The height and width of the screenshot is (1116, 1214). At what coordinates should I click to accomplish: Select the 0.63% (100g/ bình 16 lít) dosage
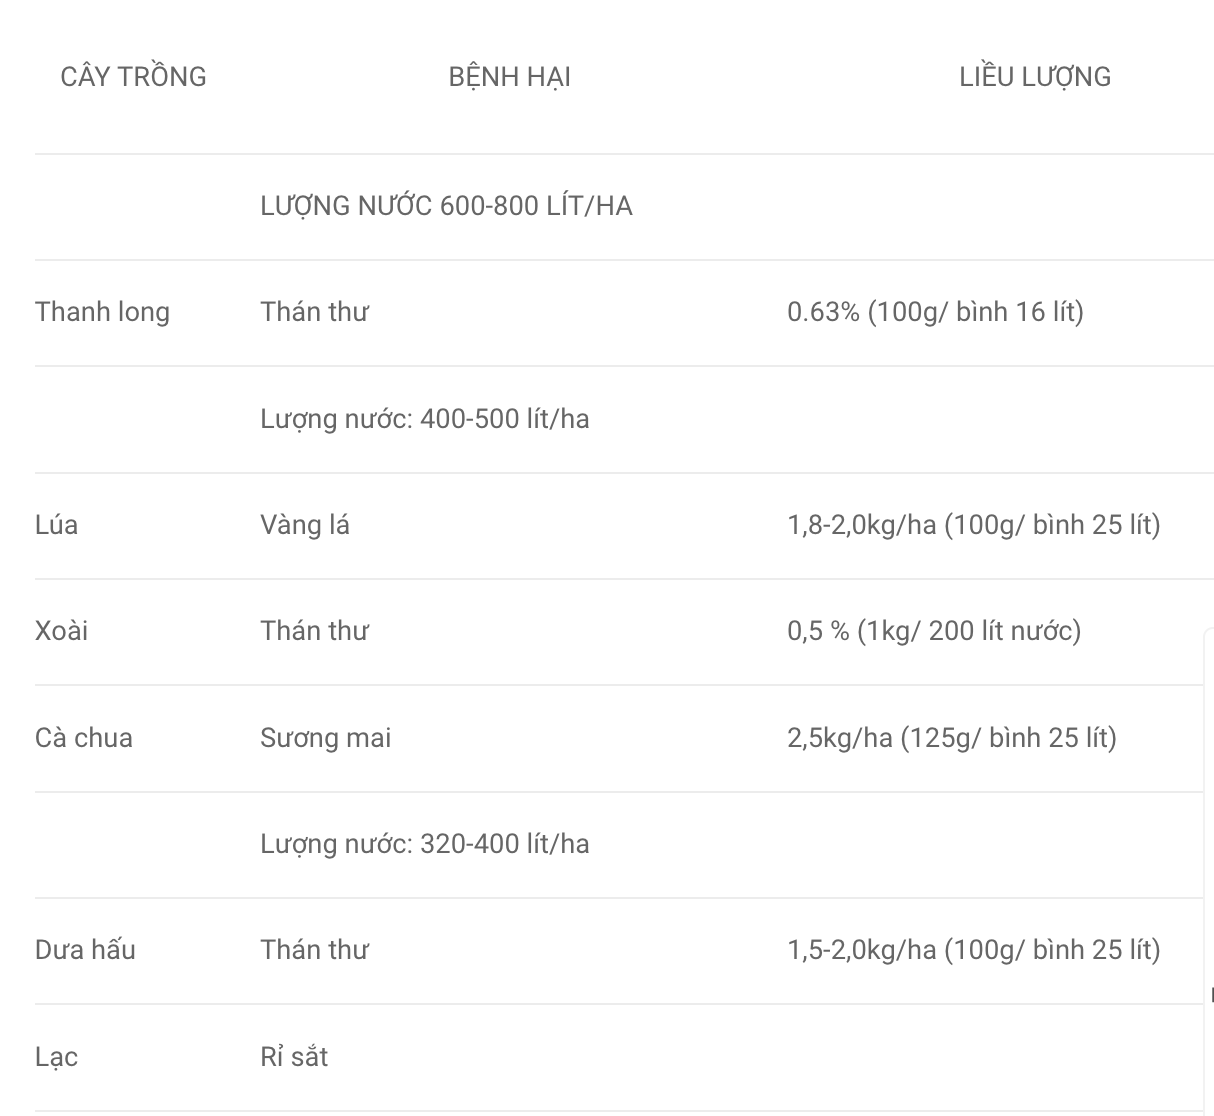click(x=935, y=312)
